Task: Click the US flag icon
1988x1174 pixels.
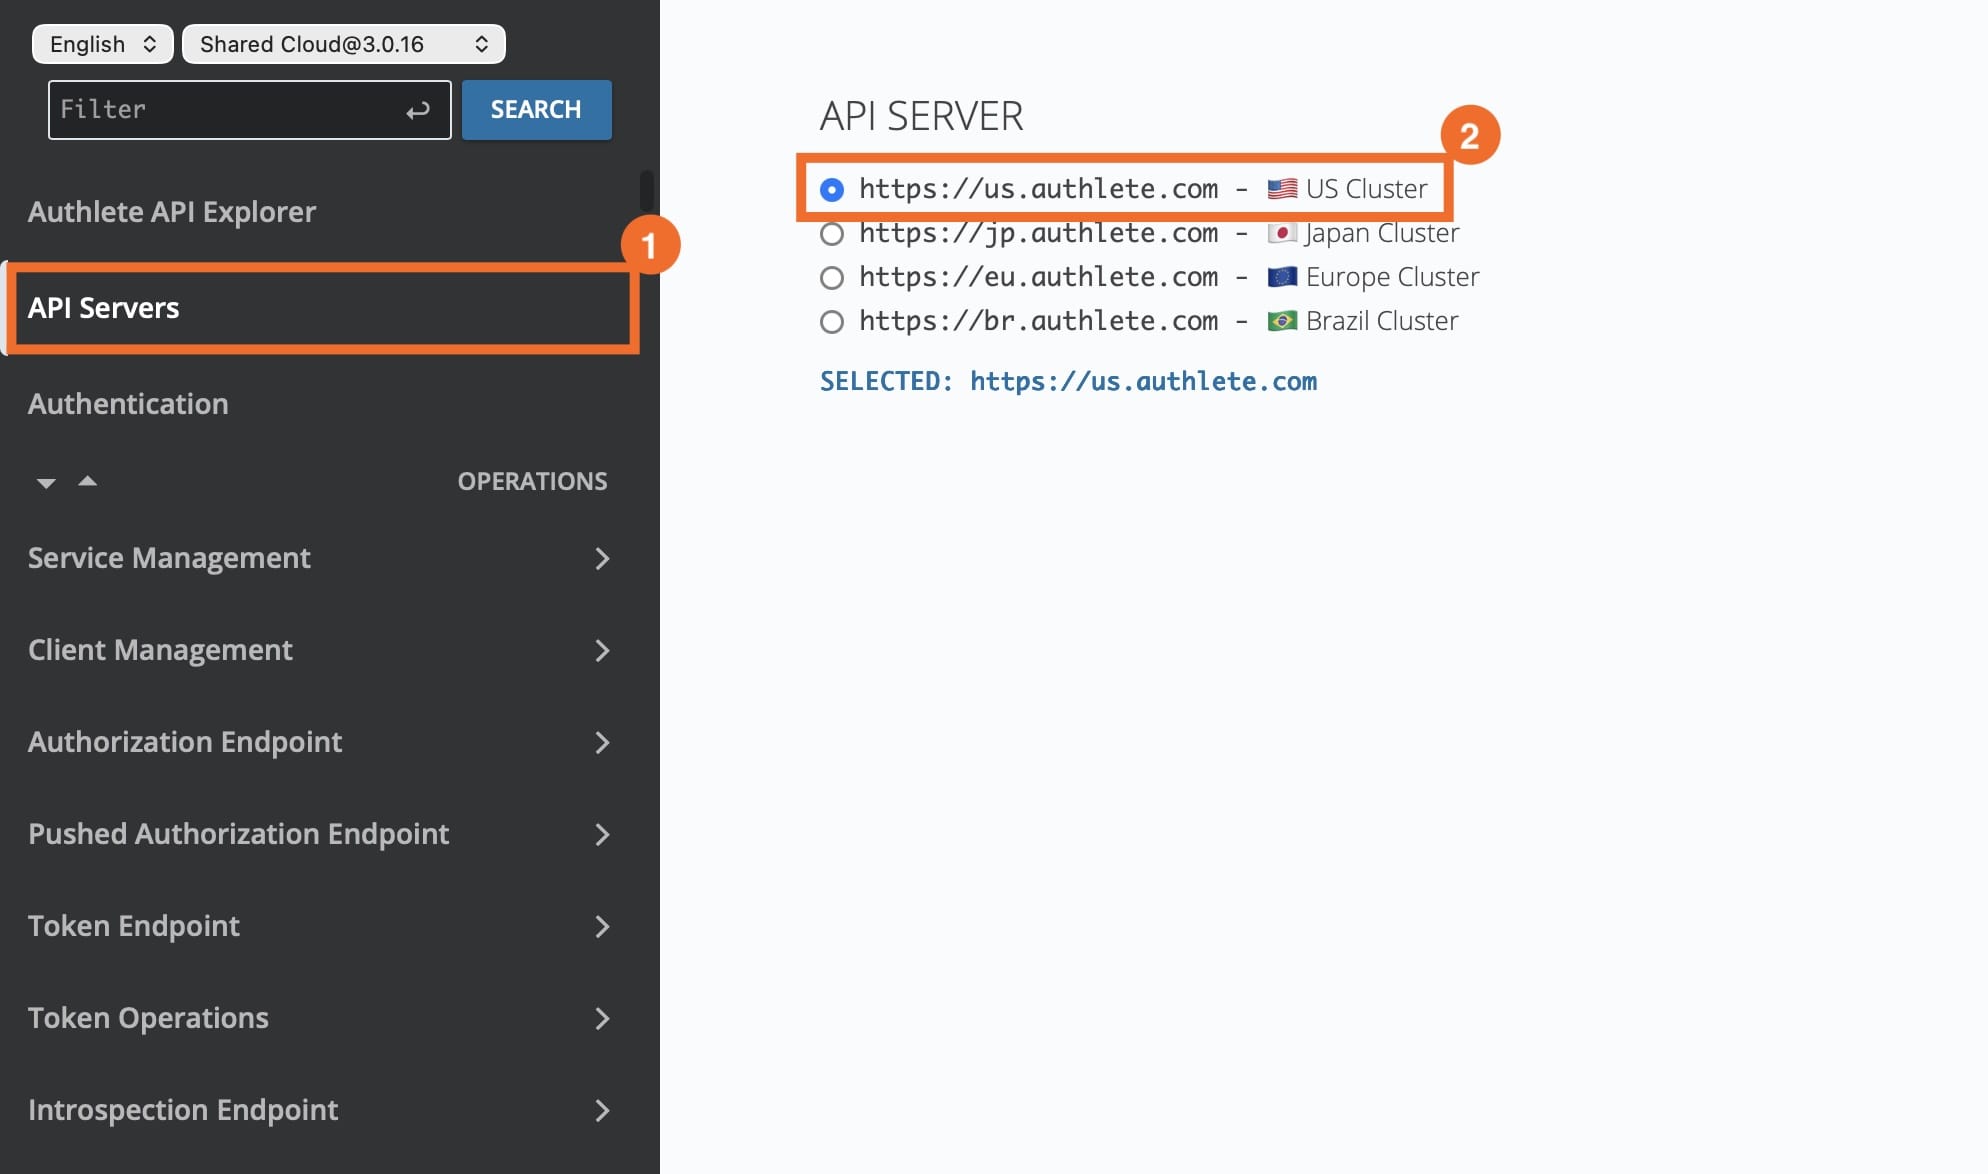Action: pos(1282,189)
